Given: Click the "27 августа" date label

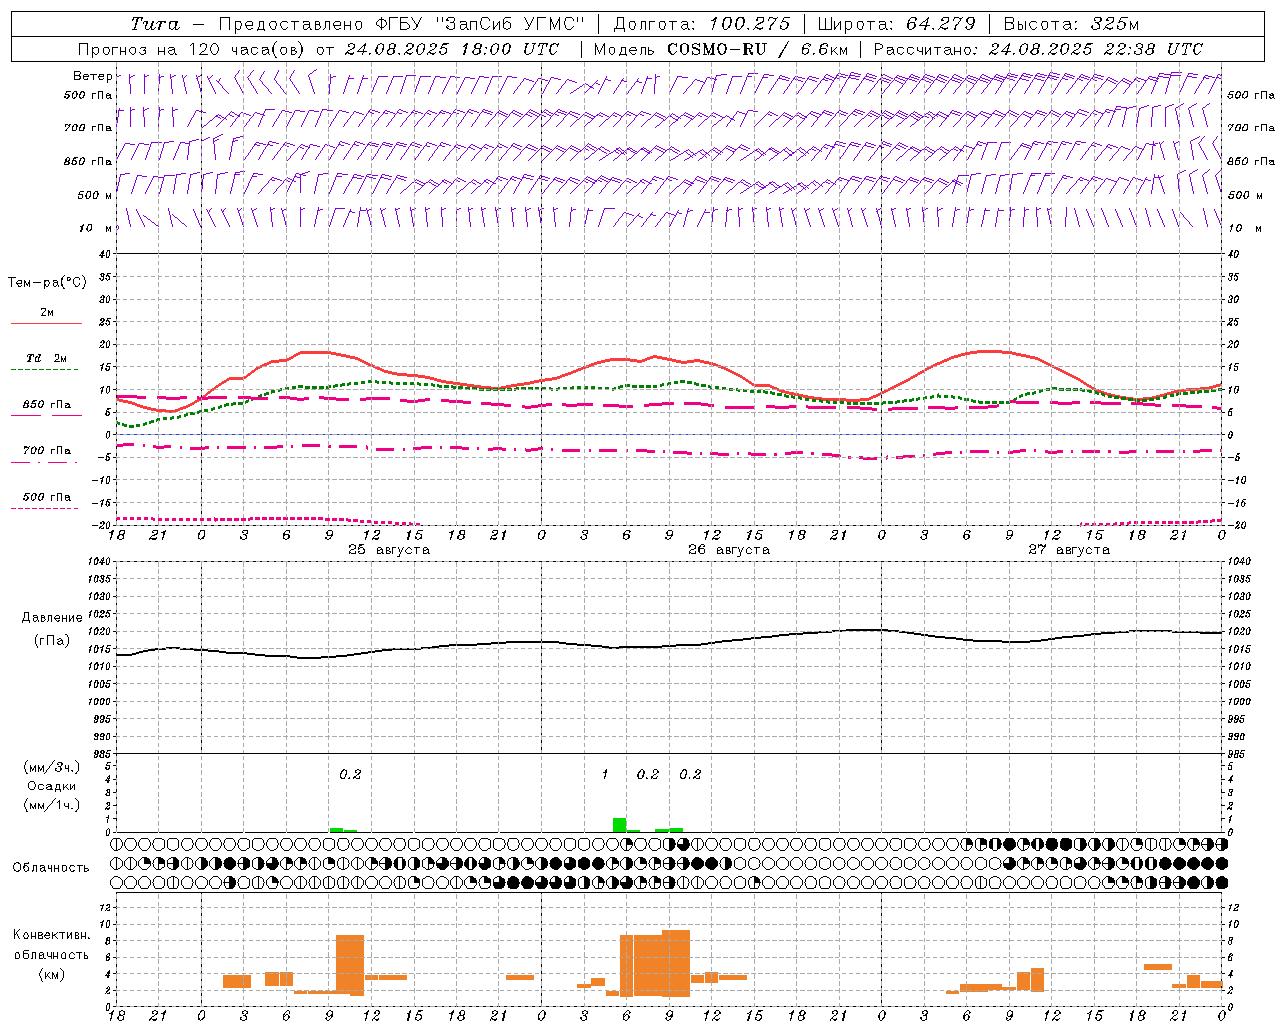Looking at the screenshot, I should point(1069,550).
